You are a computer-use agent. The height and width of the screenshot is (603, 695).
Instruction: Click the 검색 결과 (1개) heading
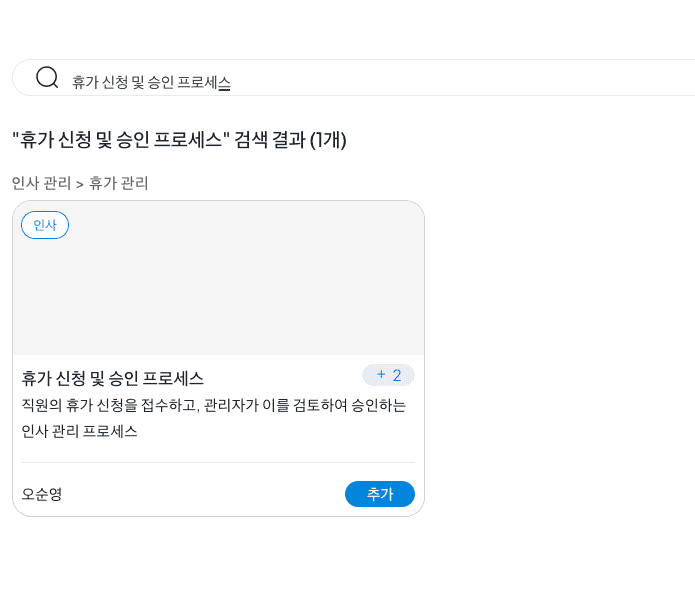pyautogui.click(x=290, y=140)
